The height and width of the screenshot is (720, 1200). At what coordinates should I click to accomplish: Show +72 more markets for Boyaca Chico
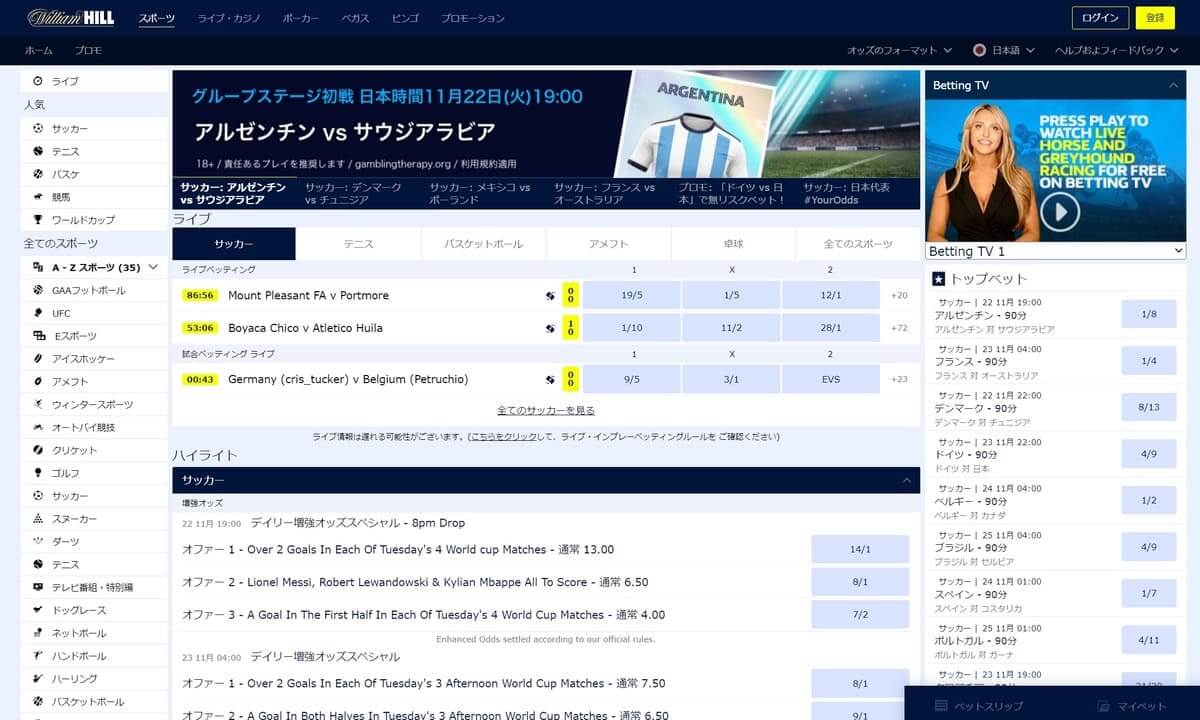(899, 328)
